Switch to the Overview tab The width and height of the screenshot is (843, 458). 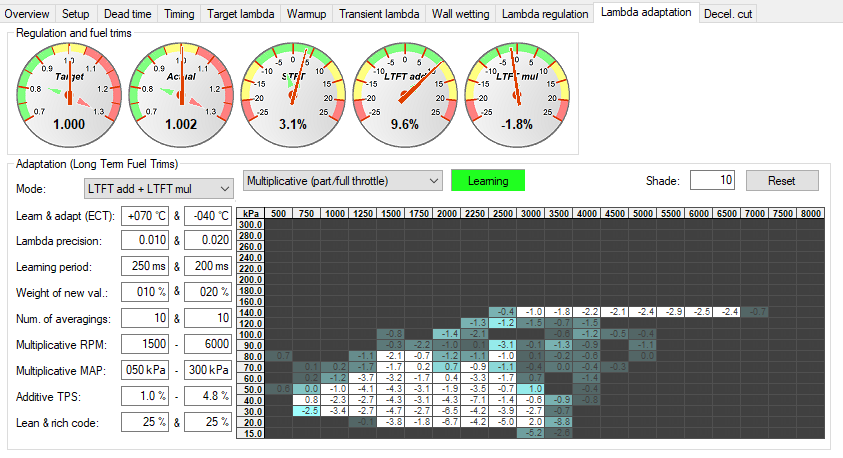(x=27, y=14)
